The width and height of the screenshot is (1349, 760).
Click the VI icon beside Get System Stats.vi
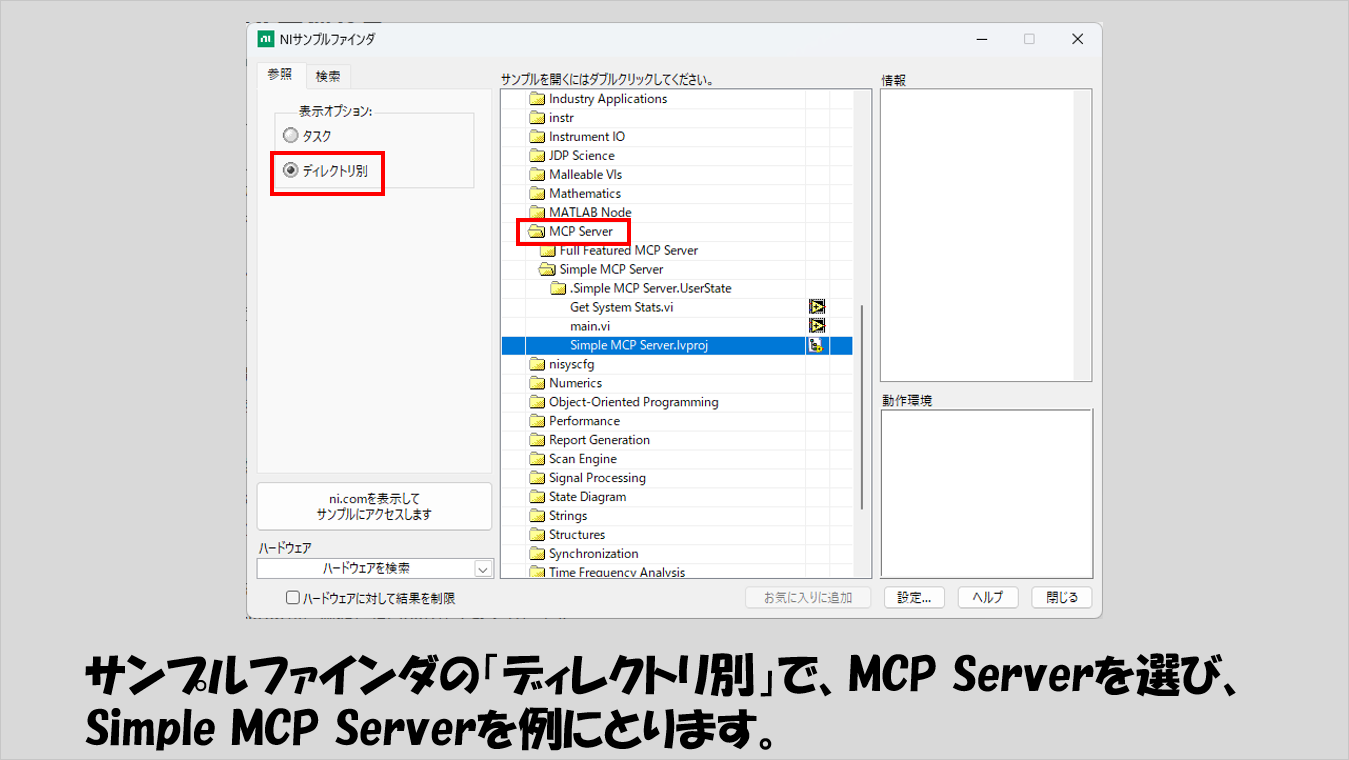[817, 307]
